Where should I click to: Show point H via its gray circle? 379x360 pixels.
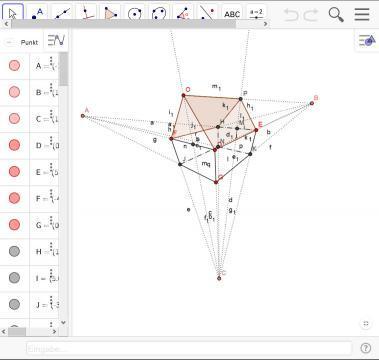coord(14,251)
